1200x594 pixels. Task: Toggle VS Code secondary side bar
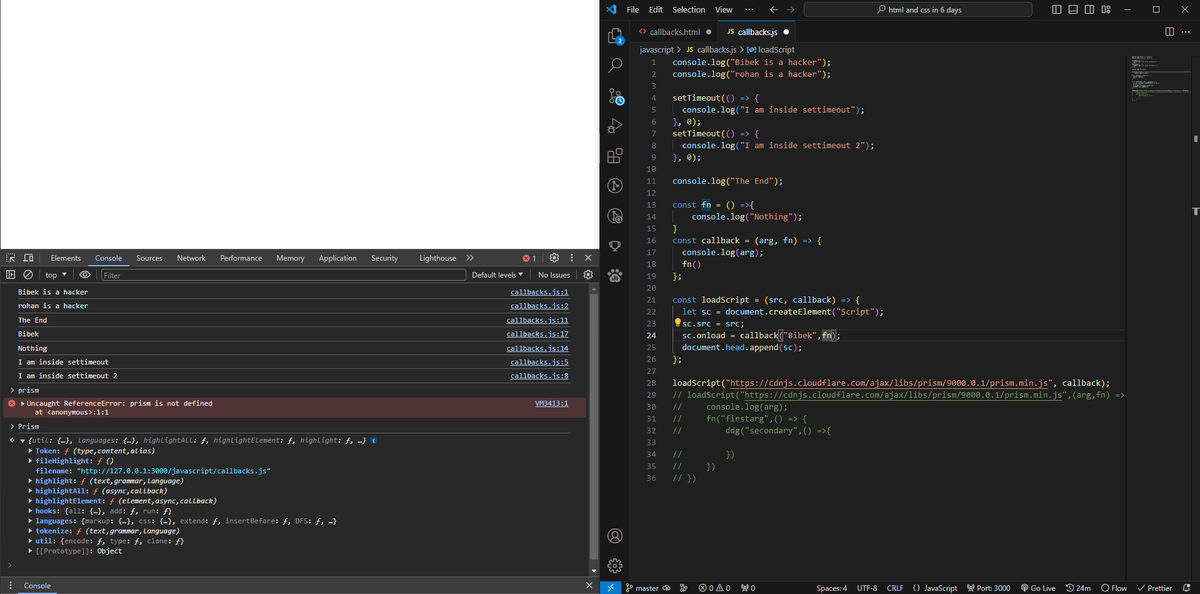pyautogui.click(x=1090, y=9)
